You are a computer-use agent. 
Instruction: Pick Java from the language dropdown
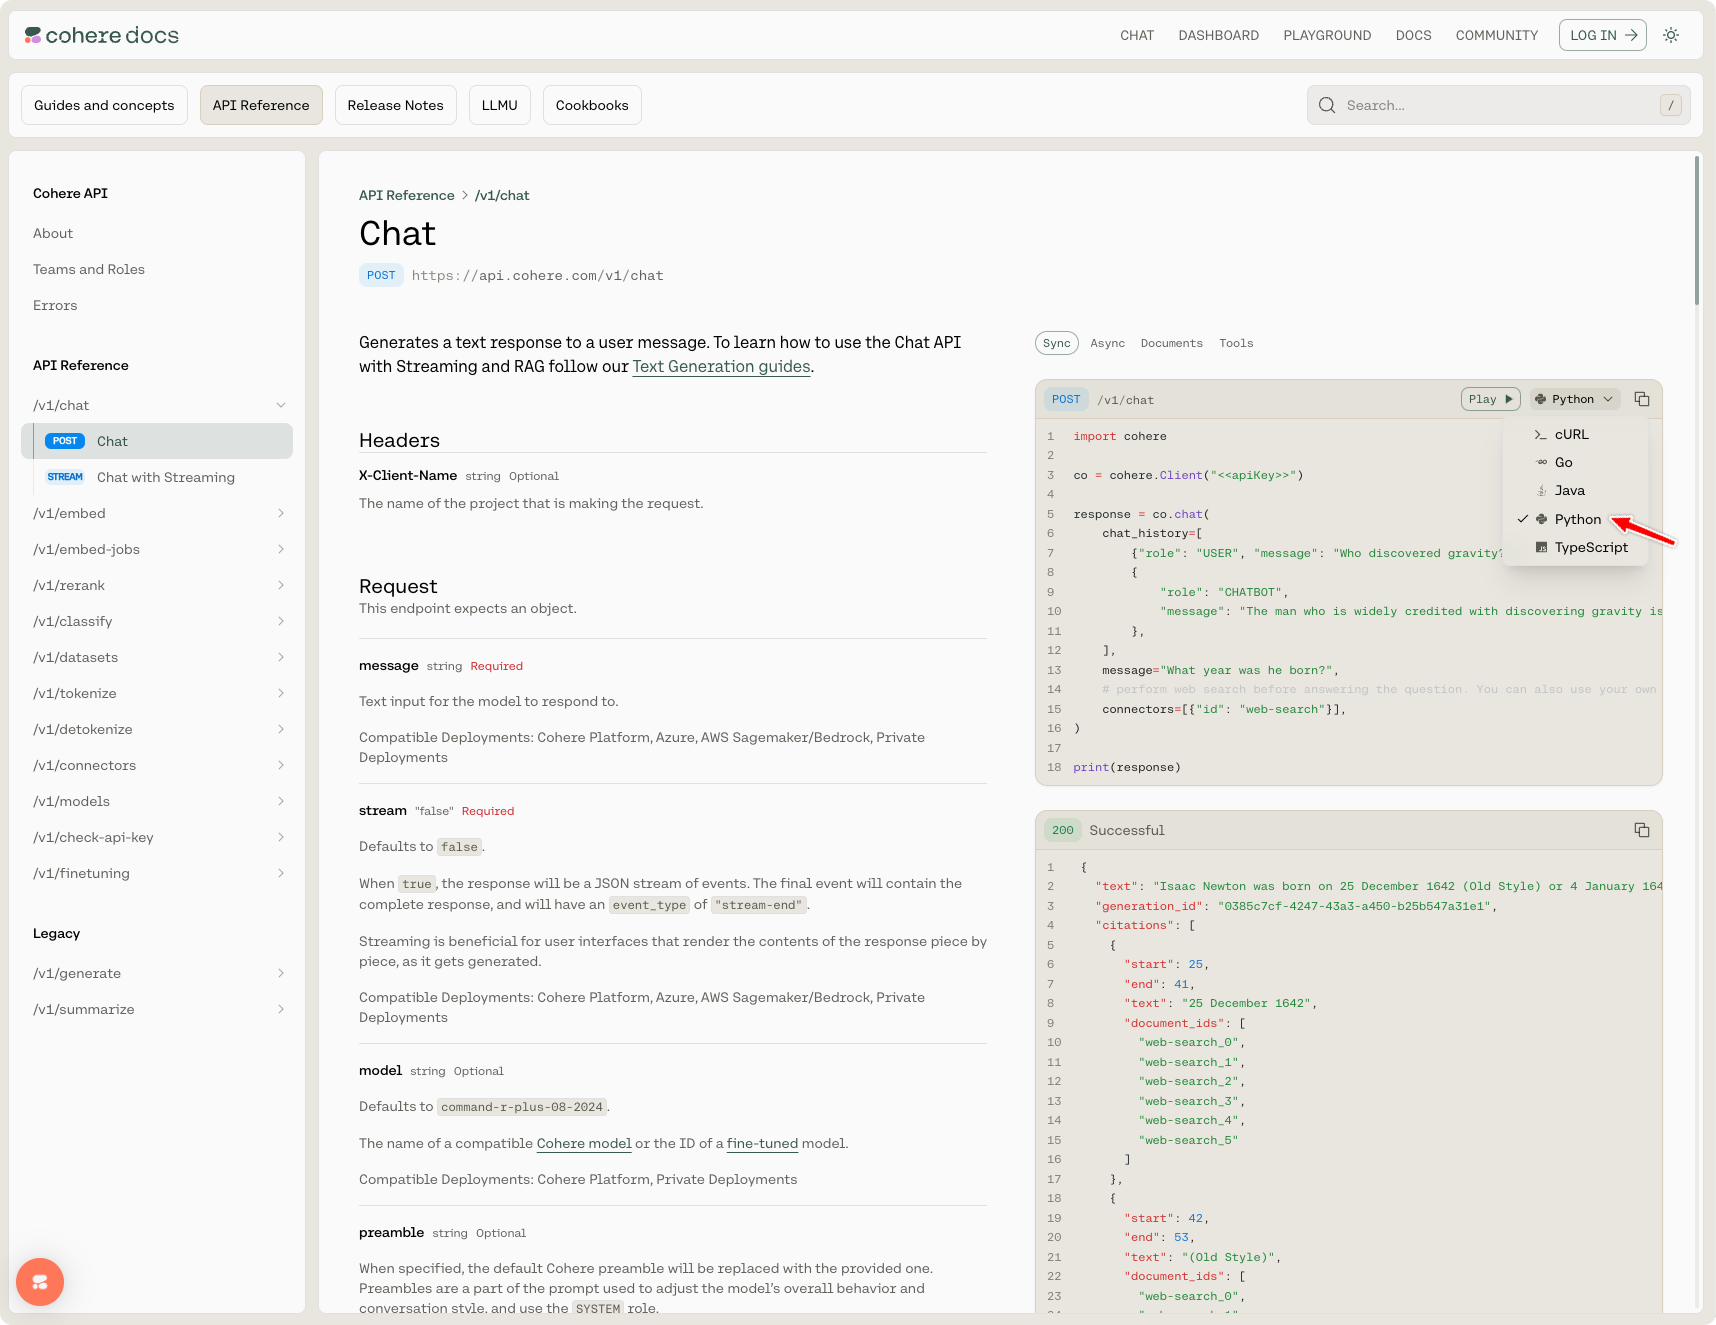(x=1569, y=491)
